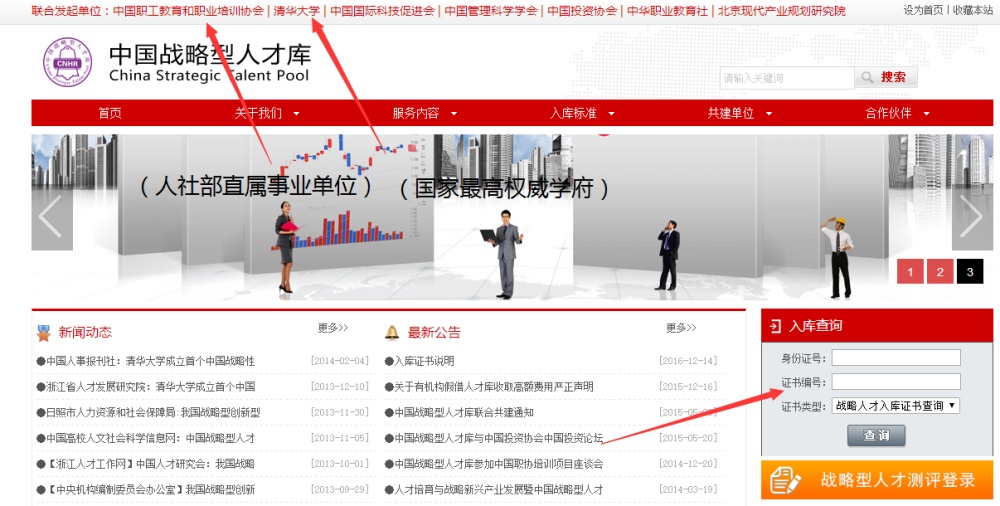Click the 入库查询 header arrow icon

tap(776, 326)
